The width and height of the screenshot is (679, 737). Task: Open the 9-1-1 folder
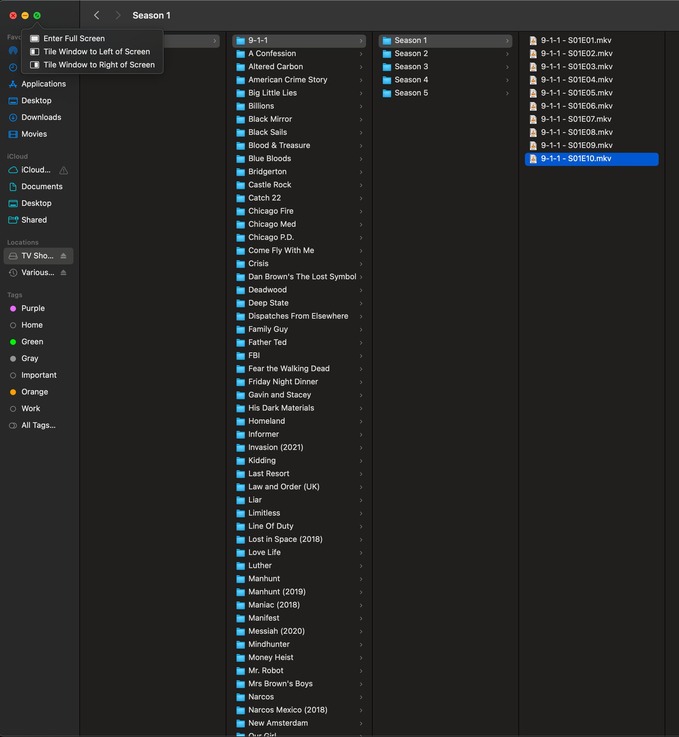(x=299, y=40)
